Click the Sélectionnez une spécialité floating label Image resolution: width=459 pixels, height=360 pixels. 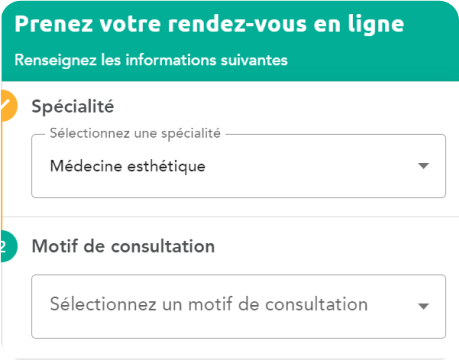[135, 133]
